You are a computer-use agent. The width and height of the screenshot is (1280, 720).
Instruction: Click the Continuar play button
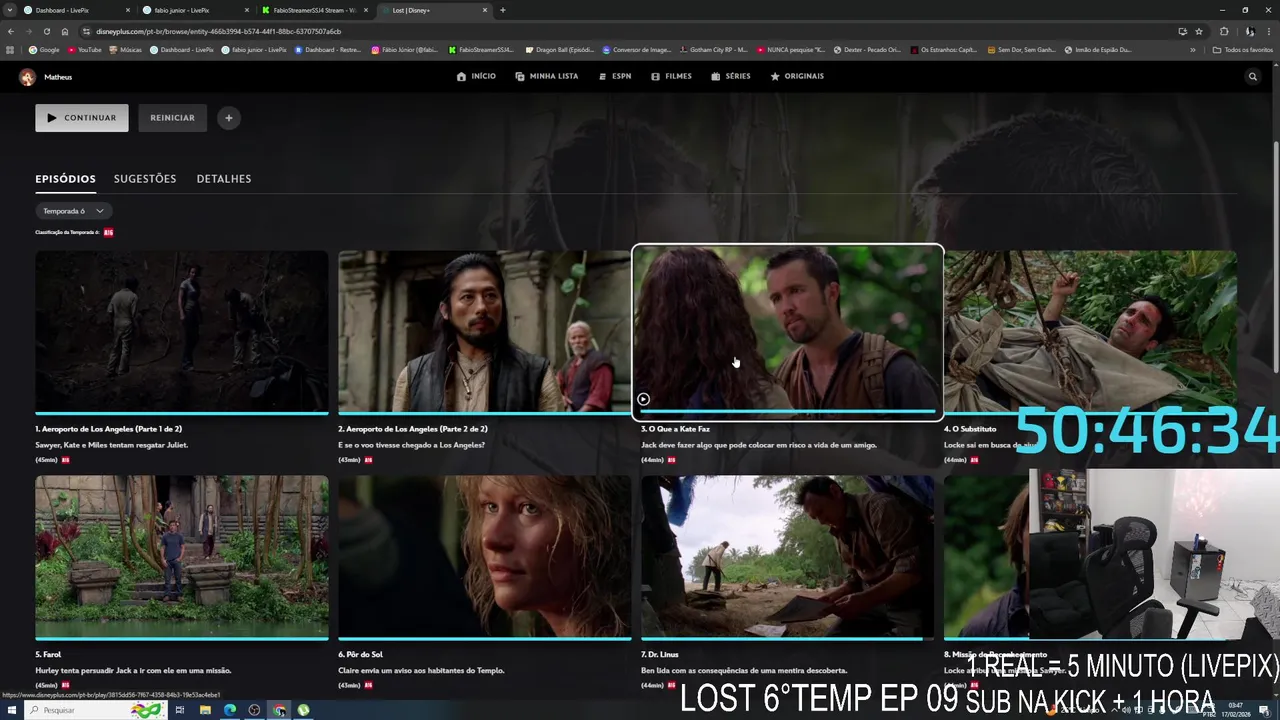point(82,118)
